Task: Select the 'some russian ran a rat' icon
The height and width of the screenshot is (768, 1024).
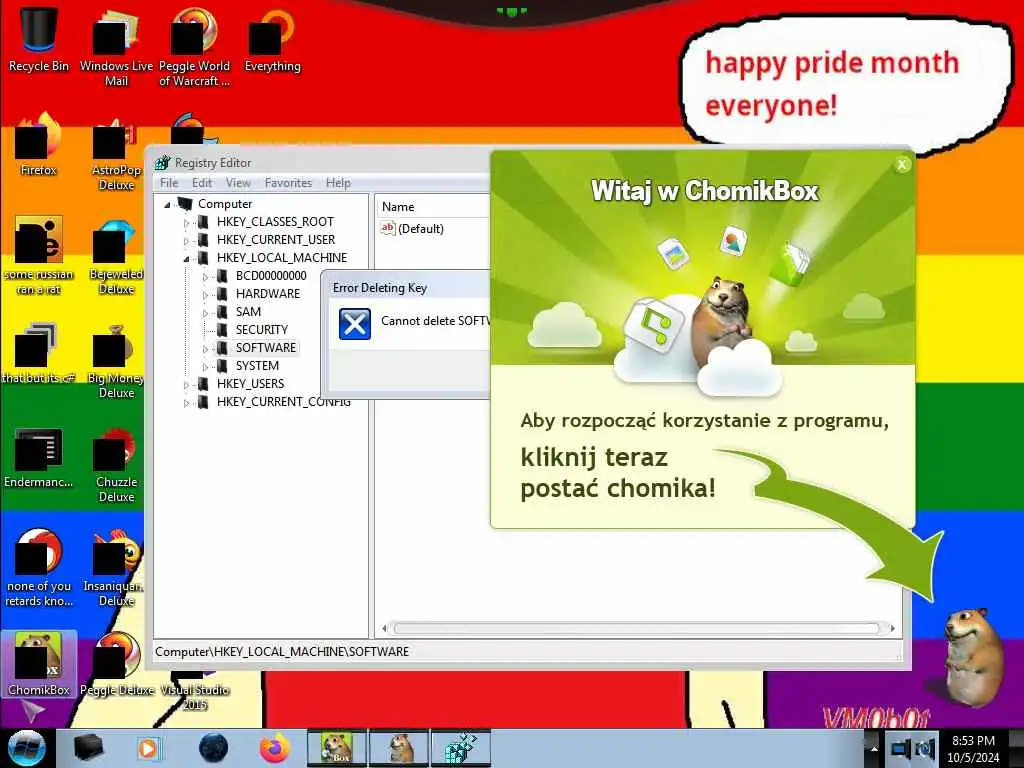Action: (x=38, y=255)
